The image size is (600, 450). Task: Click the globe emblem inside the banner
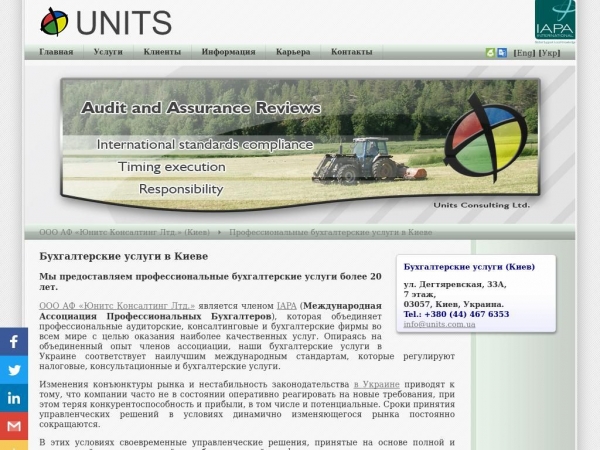click(485, 137)
